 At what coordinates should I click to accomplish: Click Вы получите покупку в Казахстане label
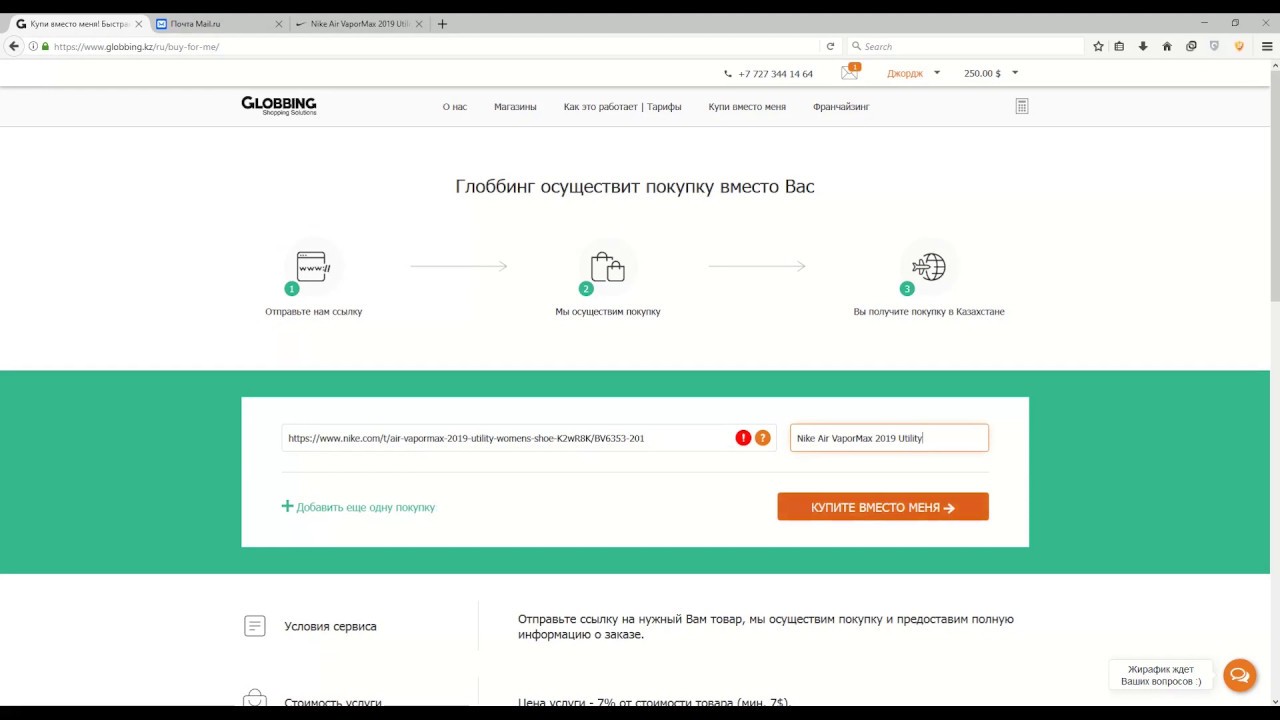point(929,312)
